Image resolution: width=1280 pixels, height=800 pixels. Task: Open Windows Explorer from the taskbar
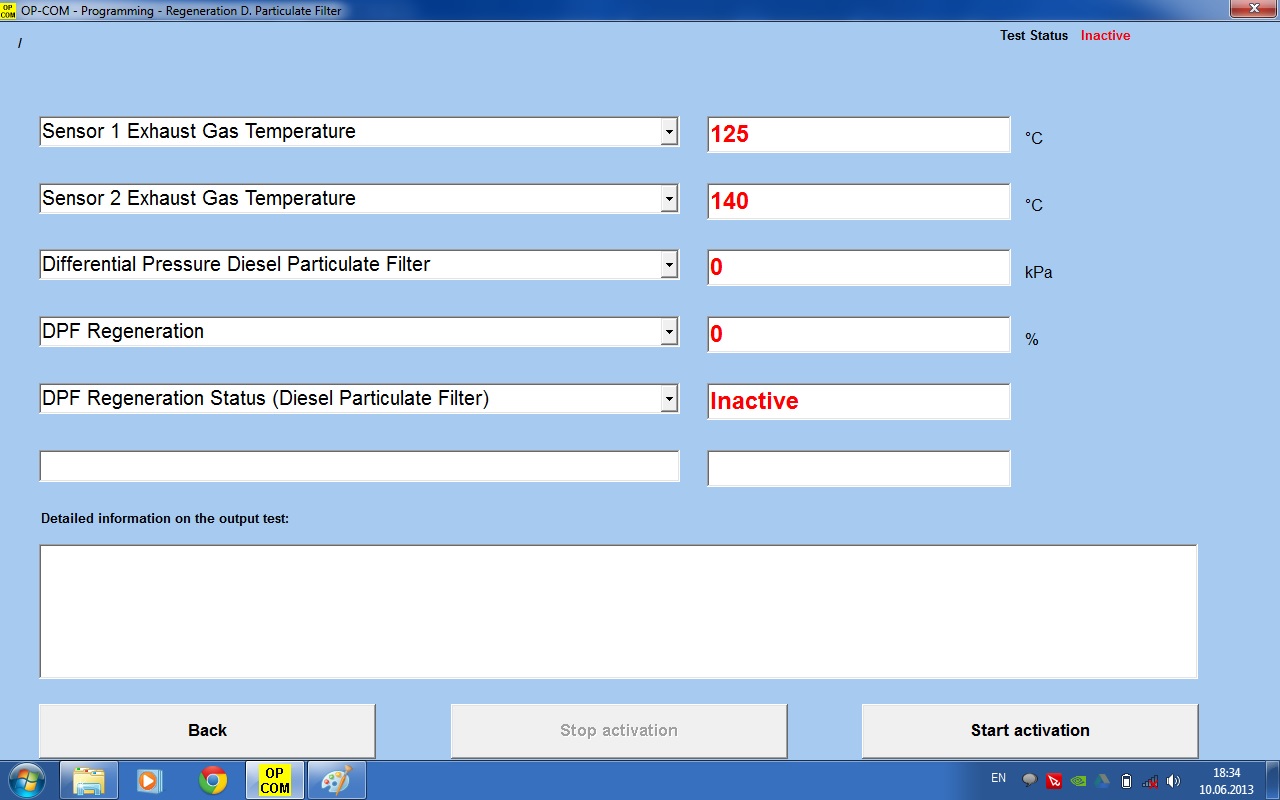(x=89, y=780)
